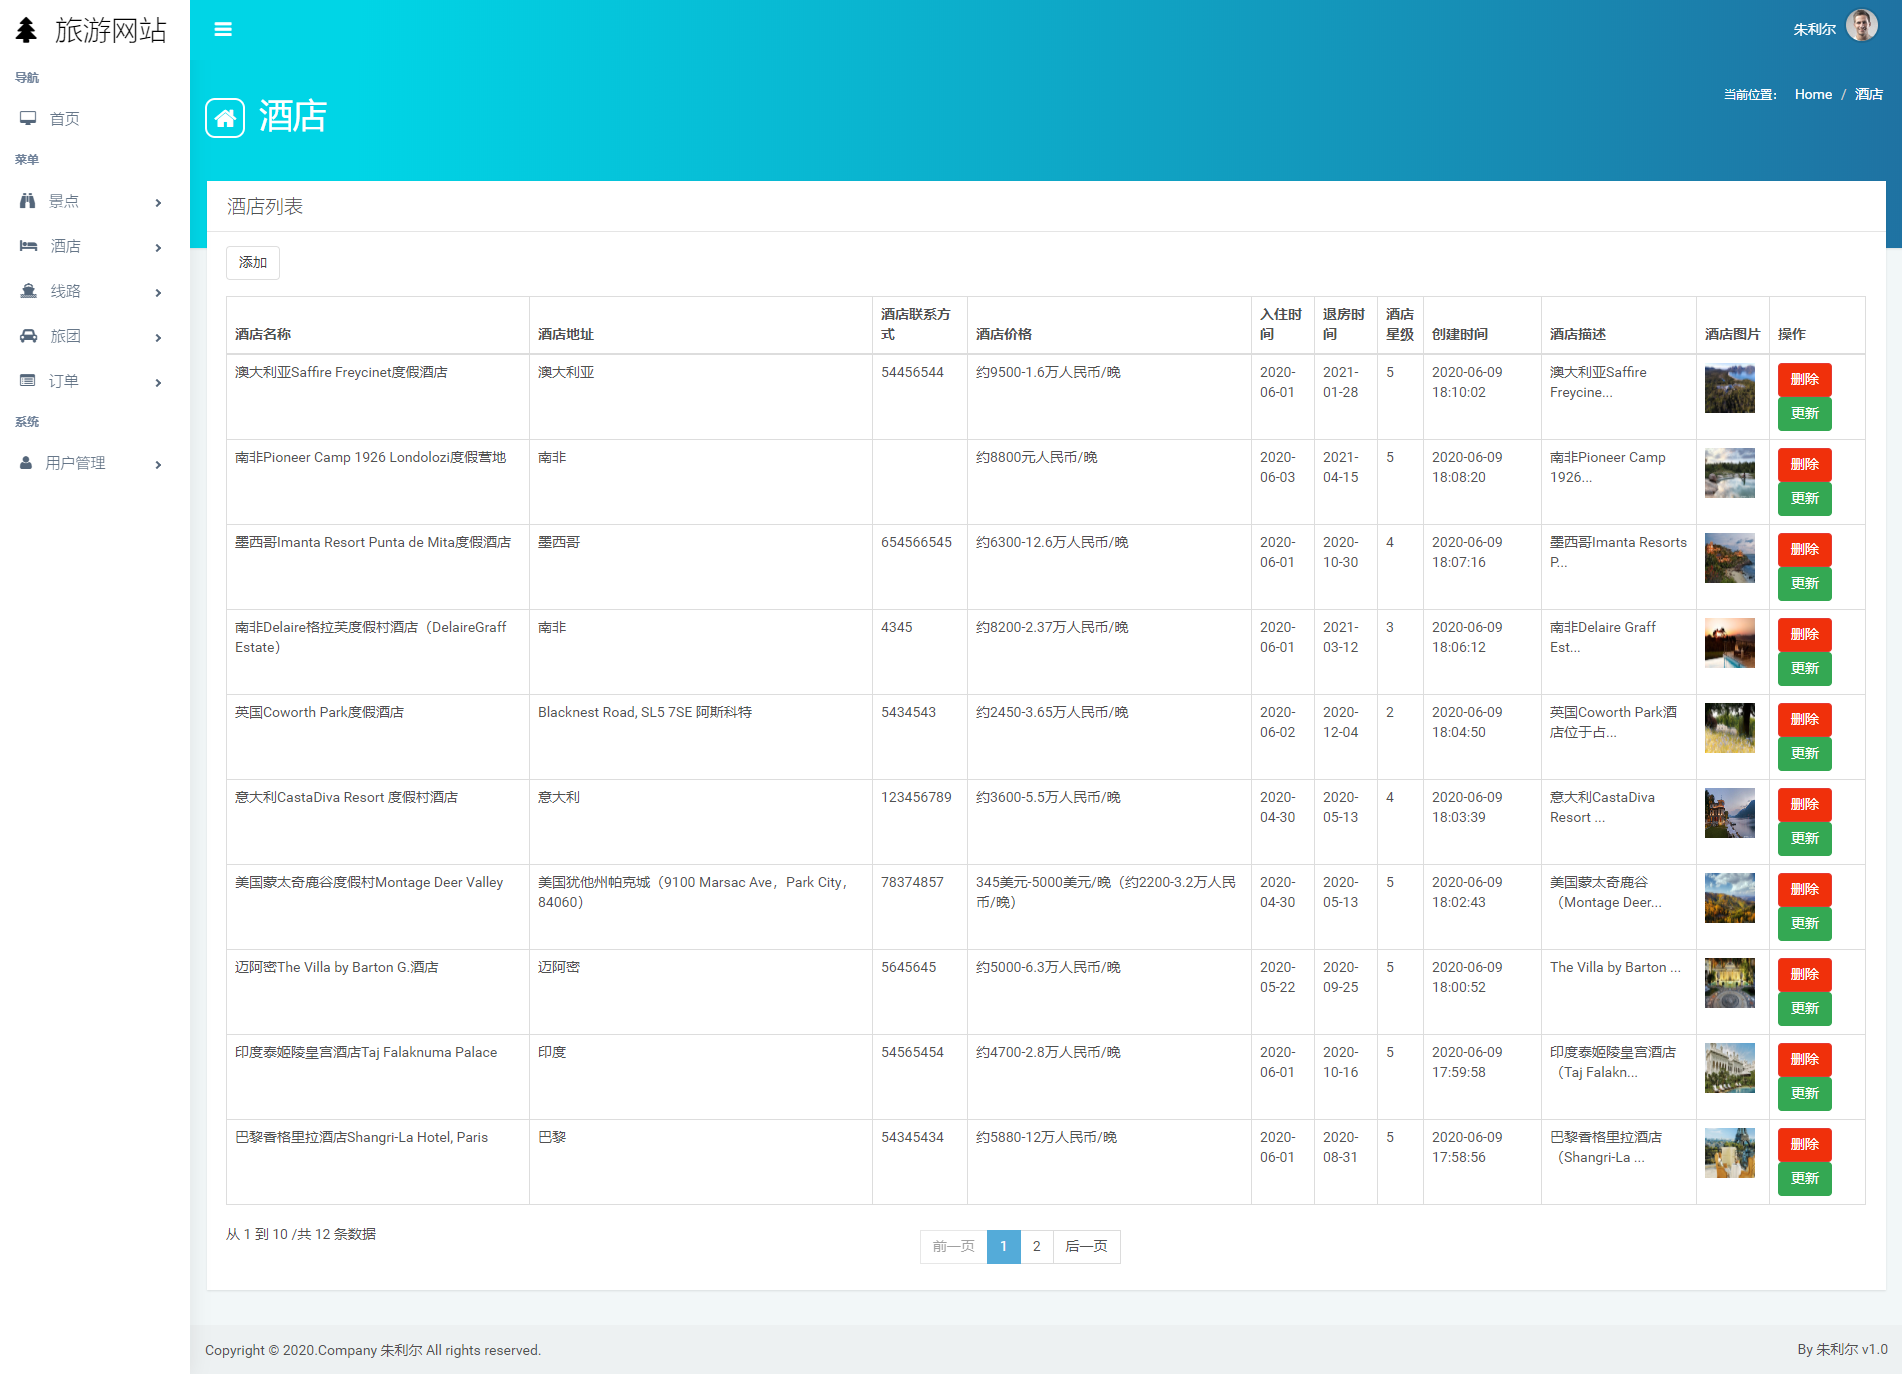
Task: Update the Taj Falaknuma Palace hotel
Action: (1804, 1094)
